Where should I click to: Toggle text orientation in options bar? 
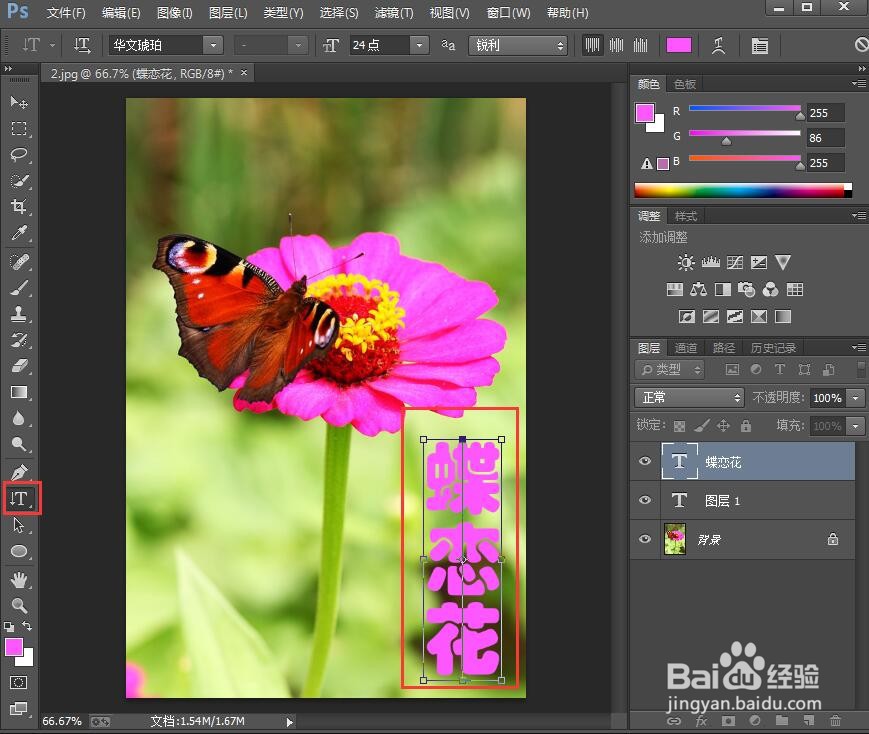[82, 45]
